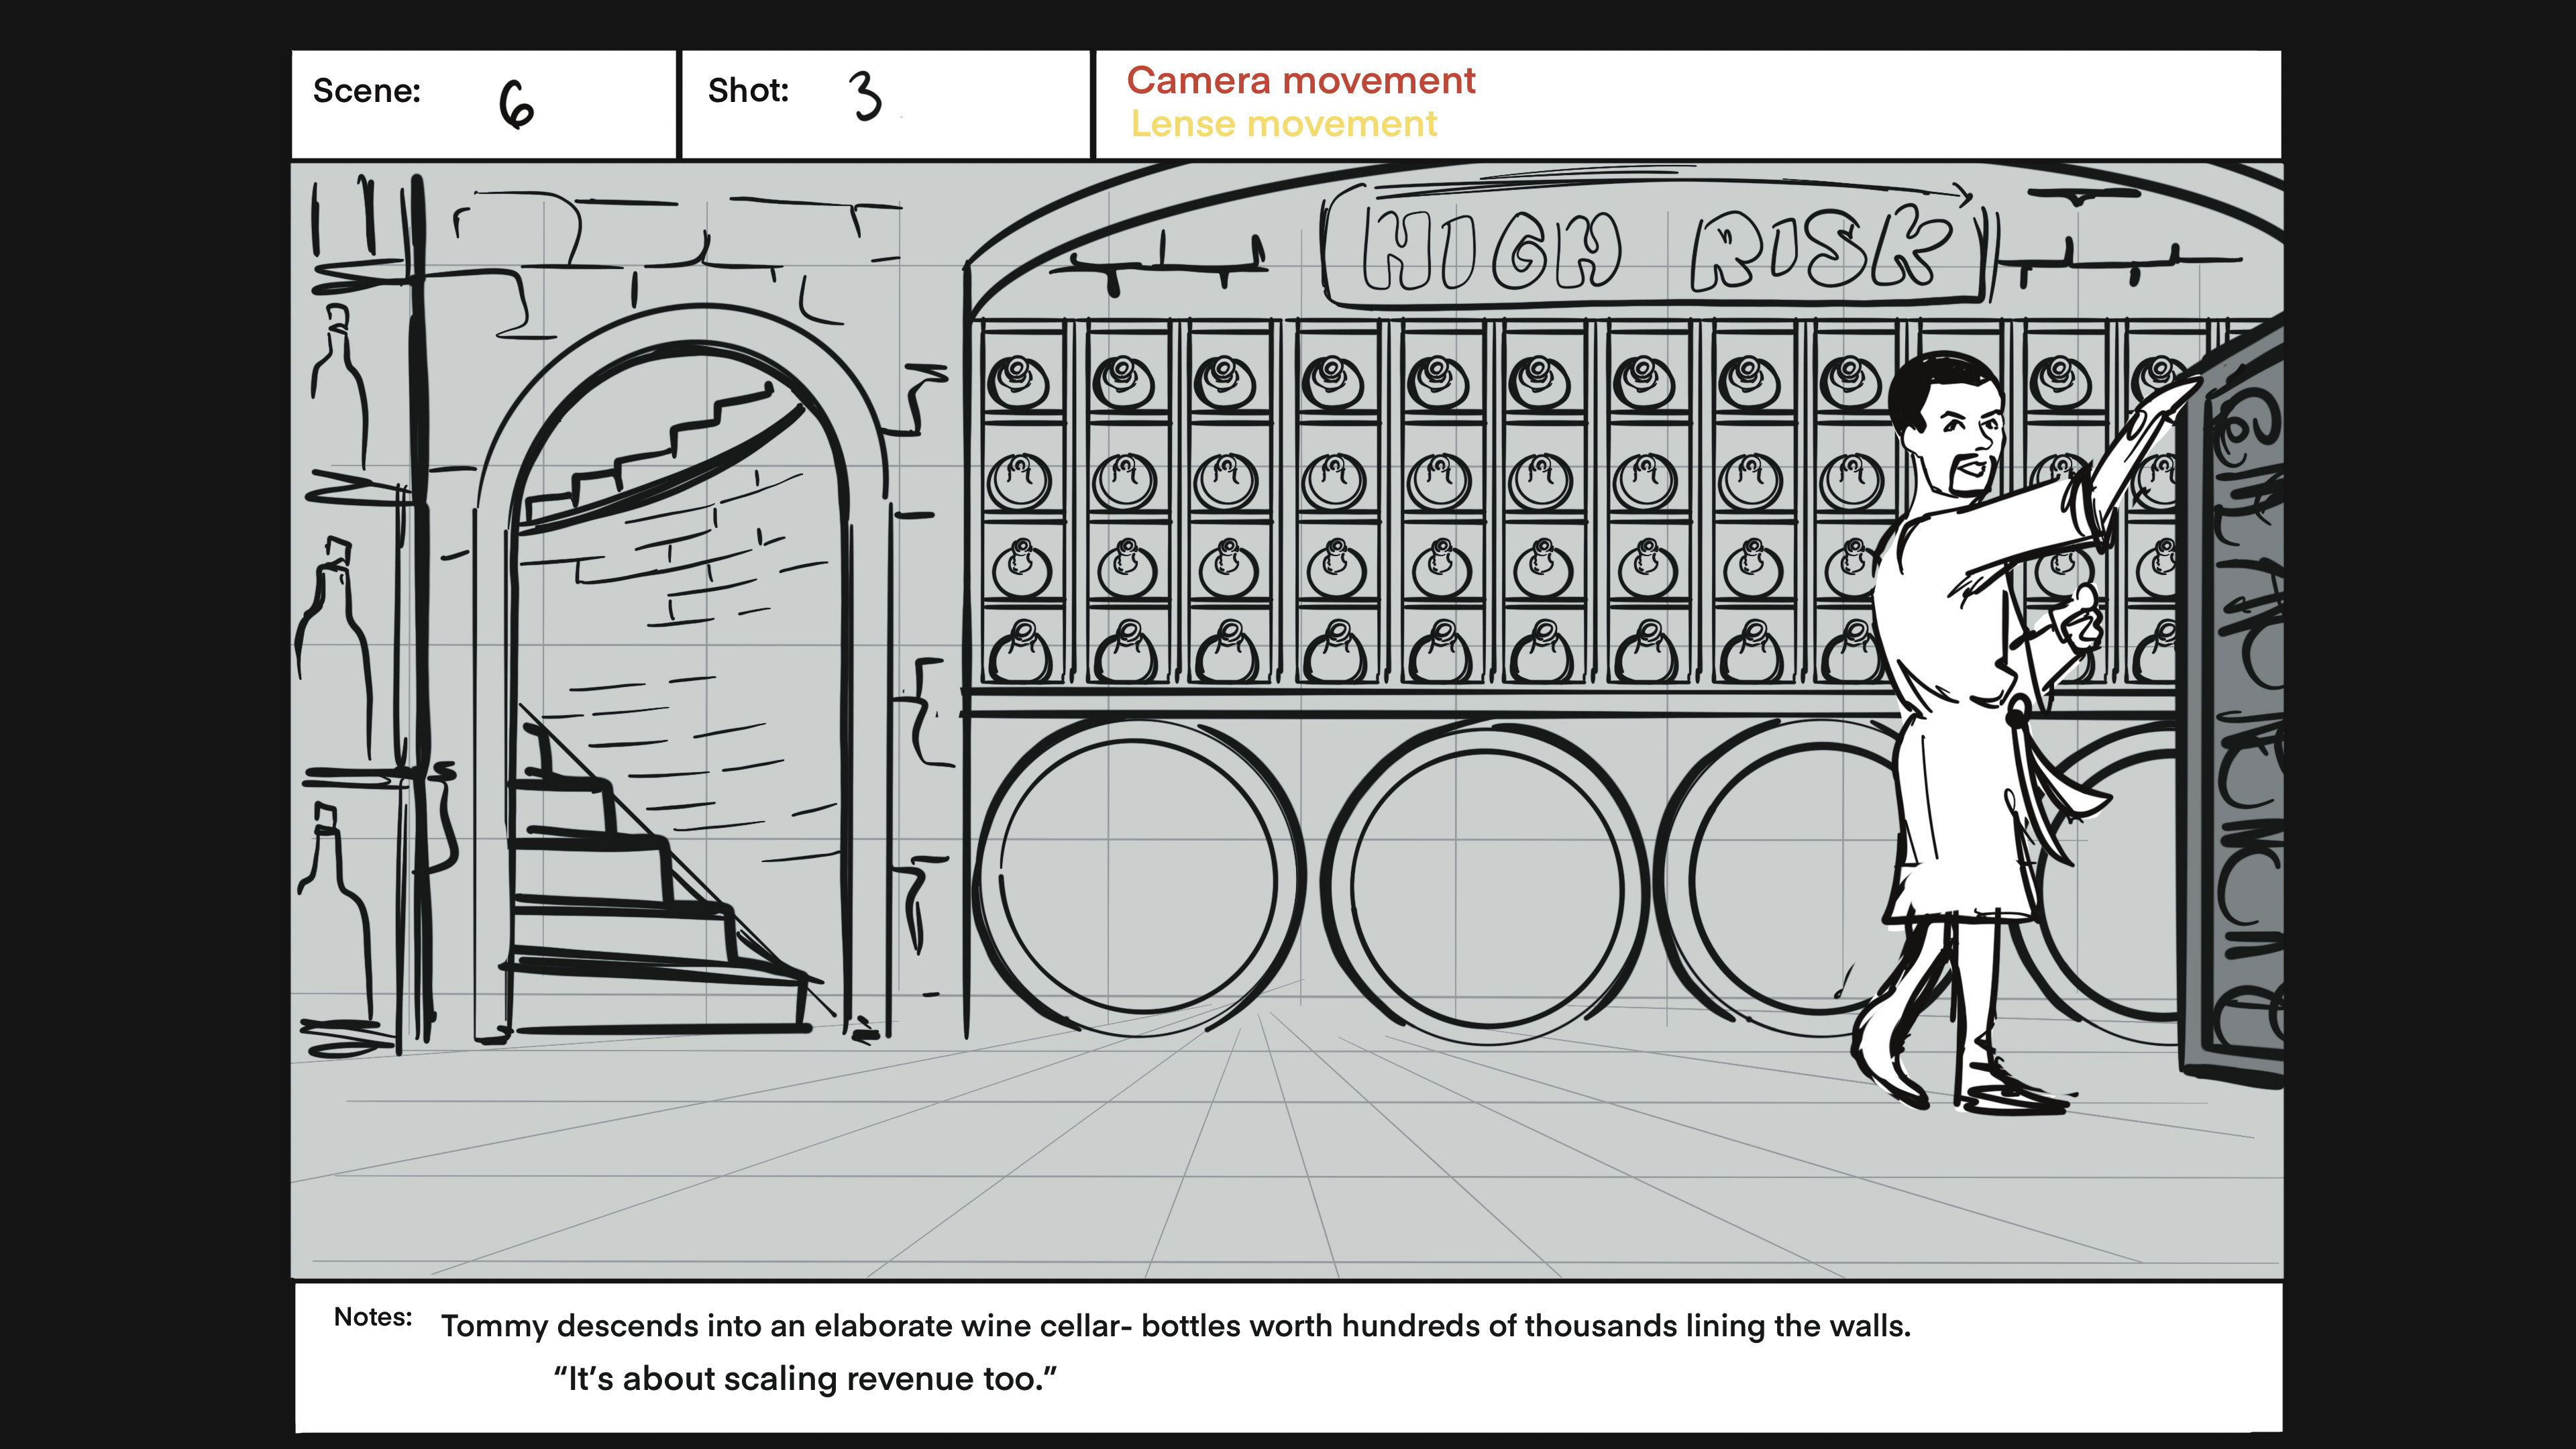This screenshot has height=1449, width=2576.
Task: Click the Notes: label
Action: [x=372, y=1317]
